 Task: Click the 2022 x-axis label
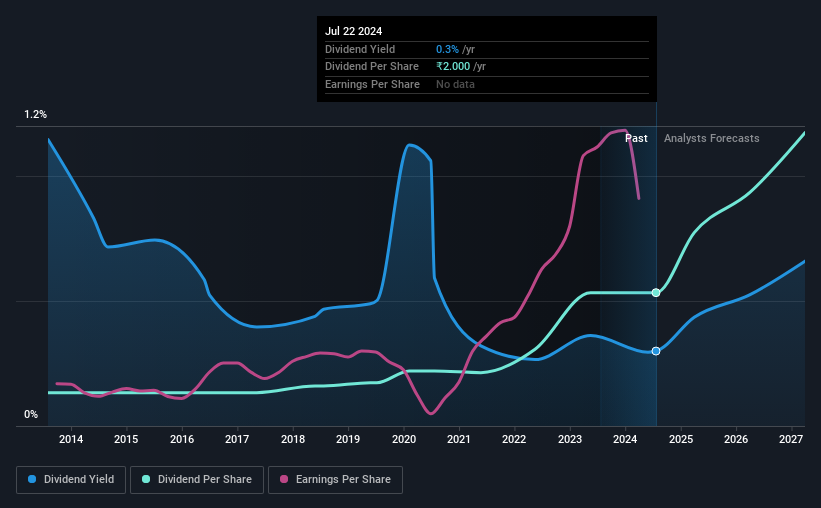pos(514,439)
